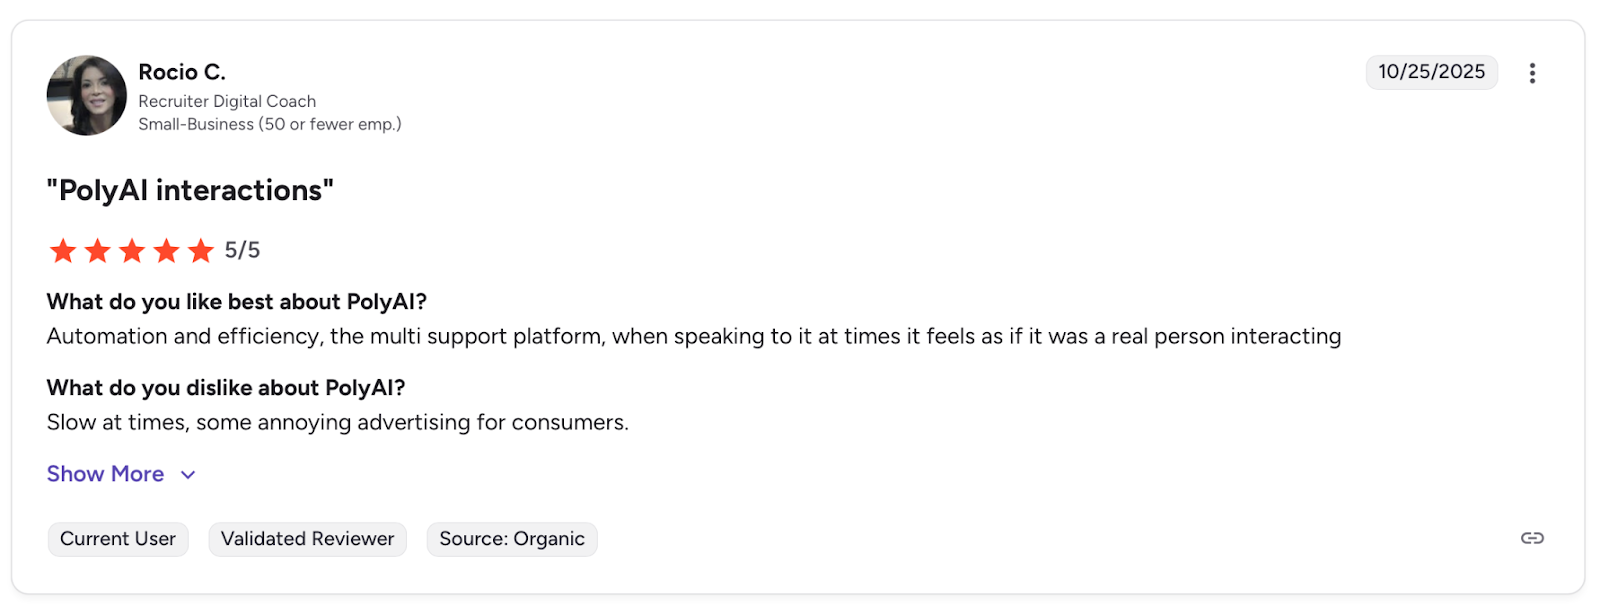Click the "PolyAI interactions" review title
The width and height of the screenshot is (1600, 607).
point(190,190)
